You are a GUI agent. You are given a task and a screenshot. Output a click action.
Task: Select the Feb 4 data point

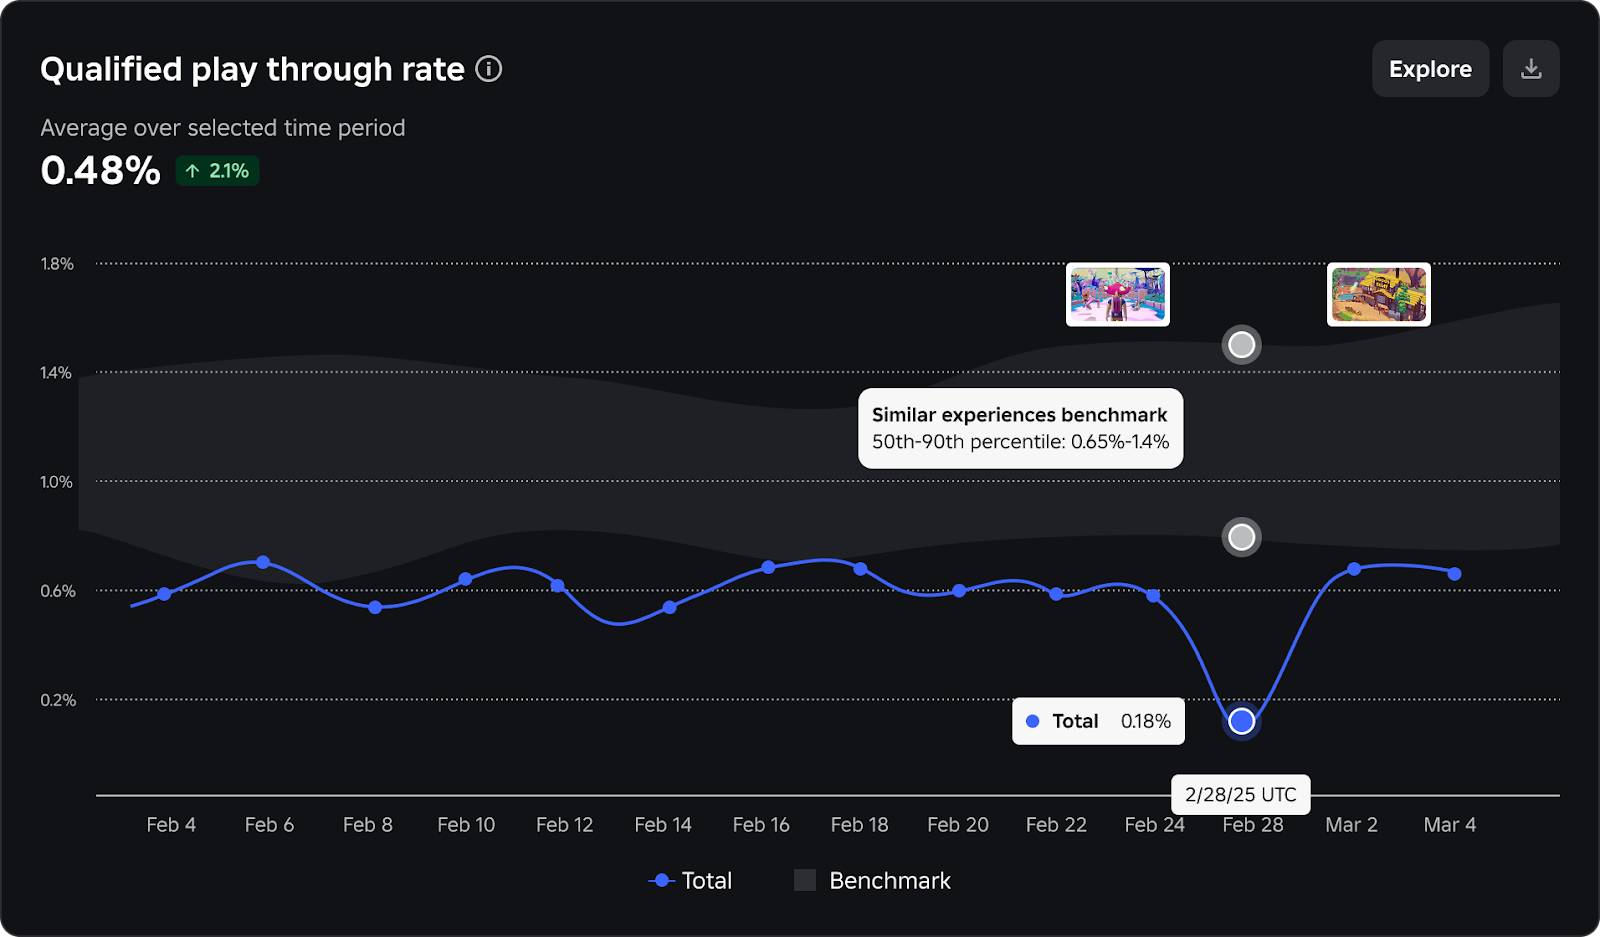[165, 594]
